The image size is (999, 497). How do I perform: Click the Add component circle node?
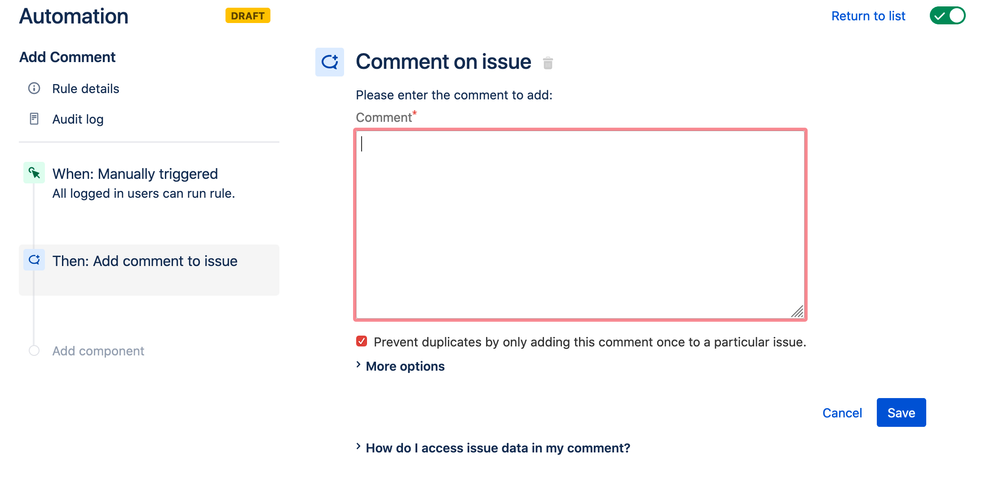34,351
